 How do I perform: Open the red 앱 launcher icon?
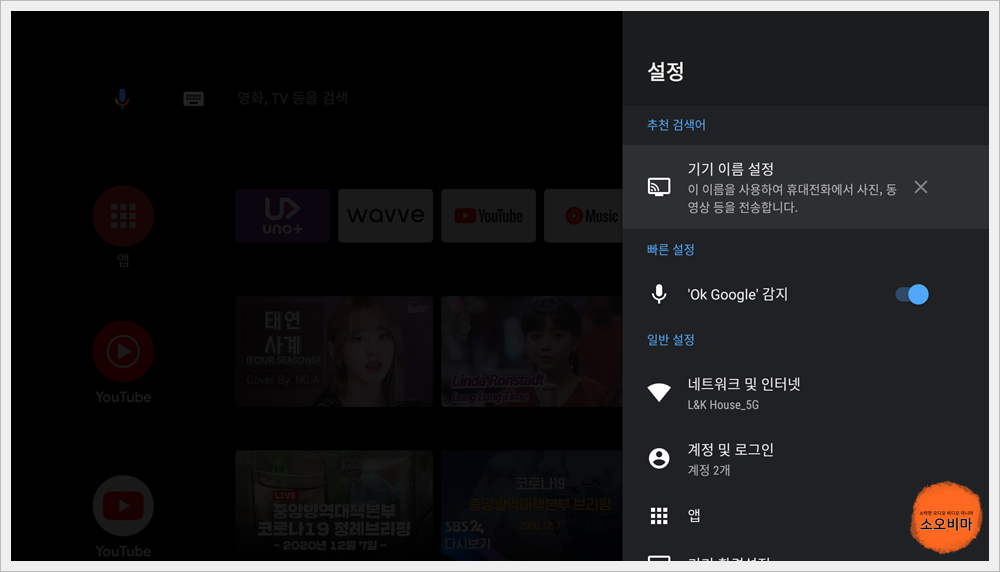(x=123, y=216)
